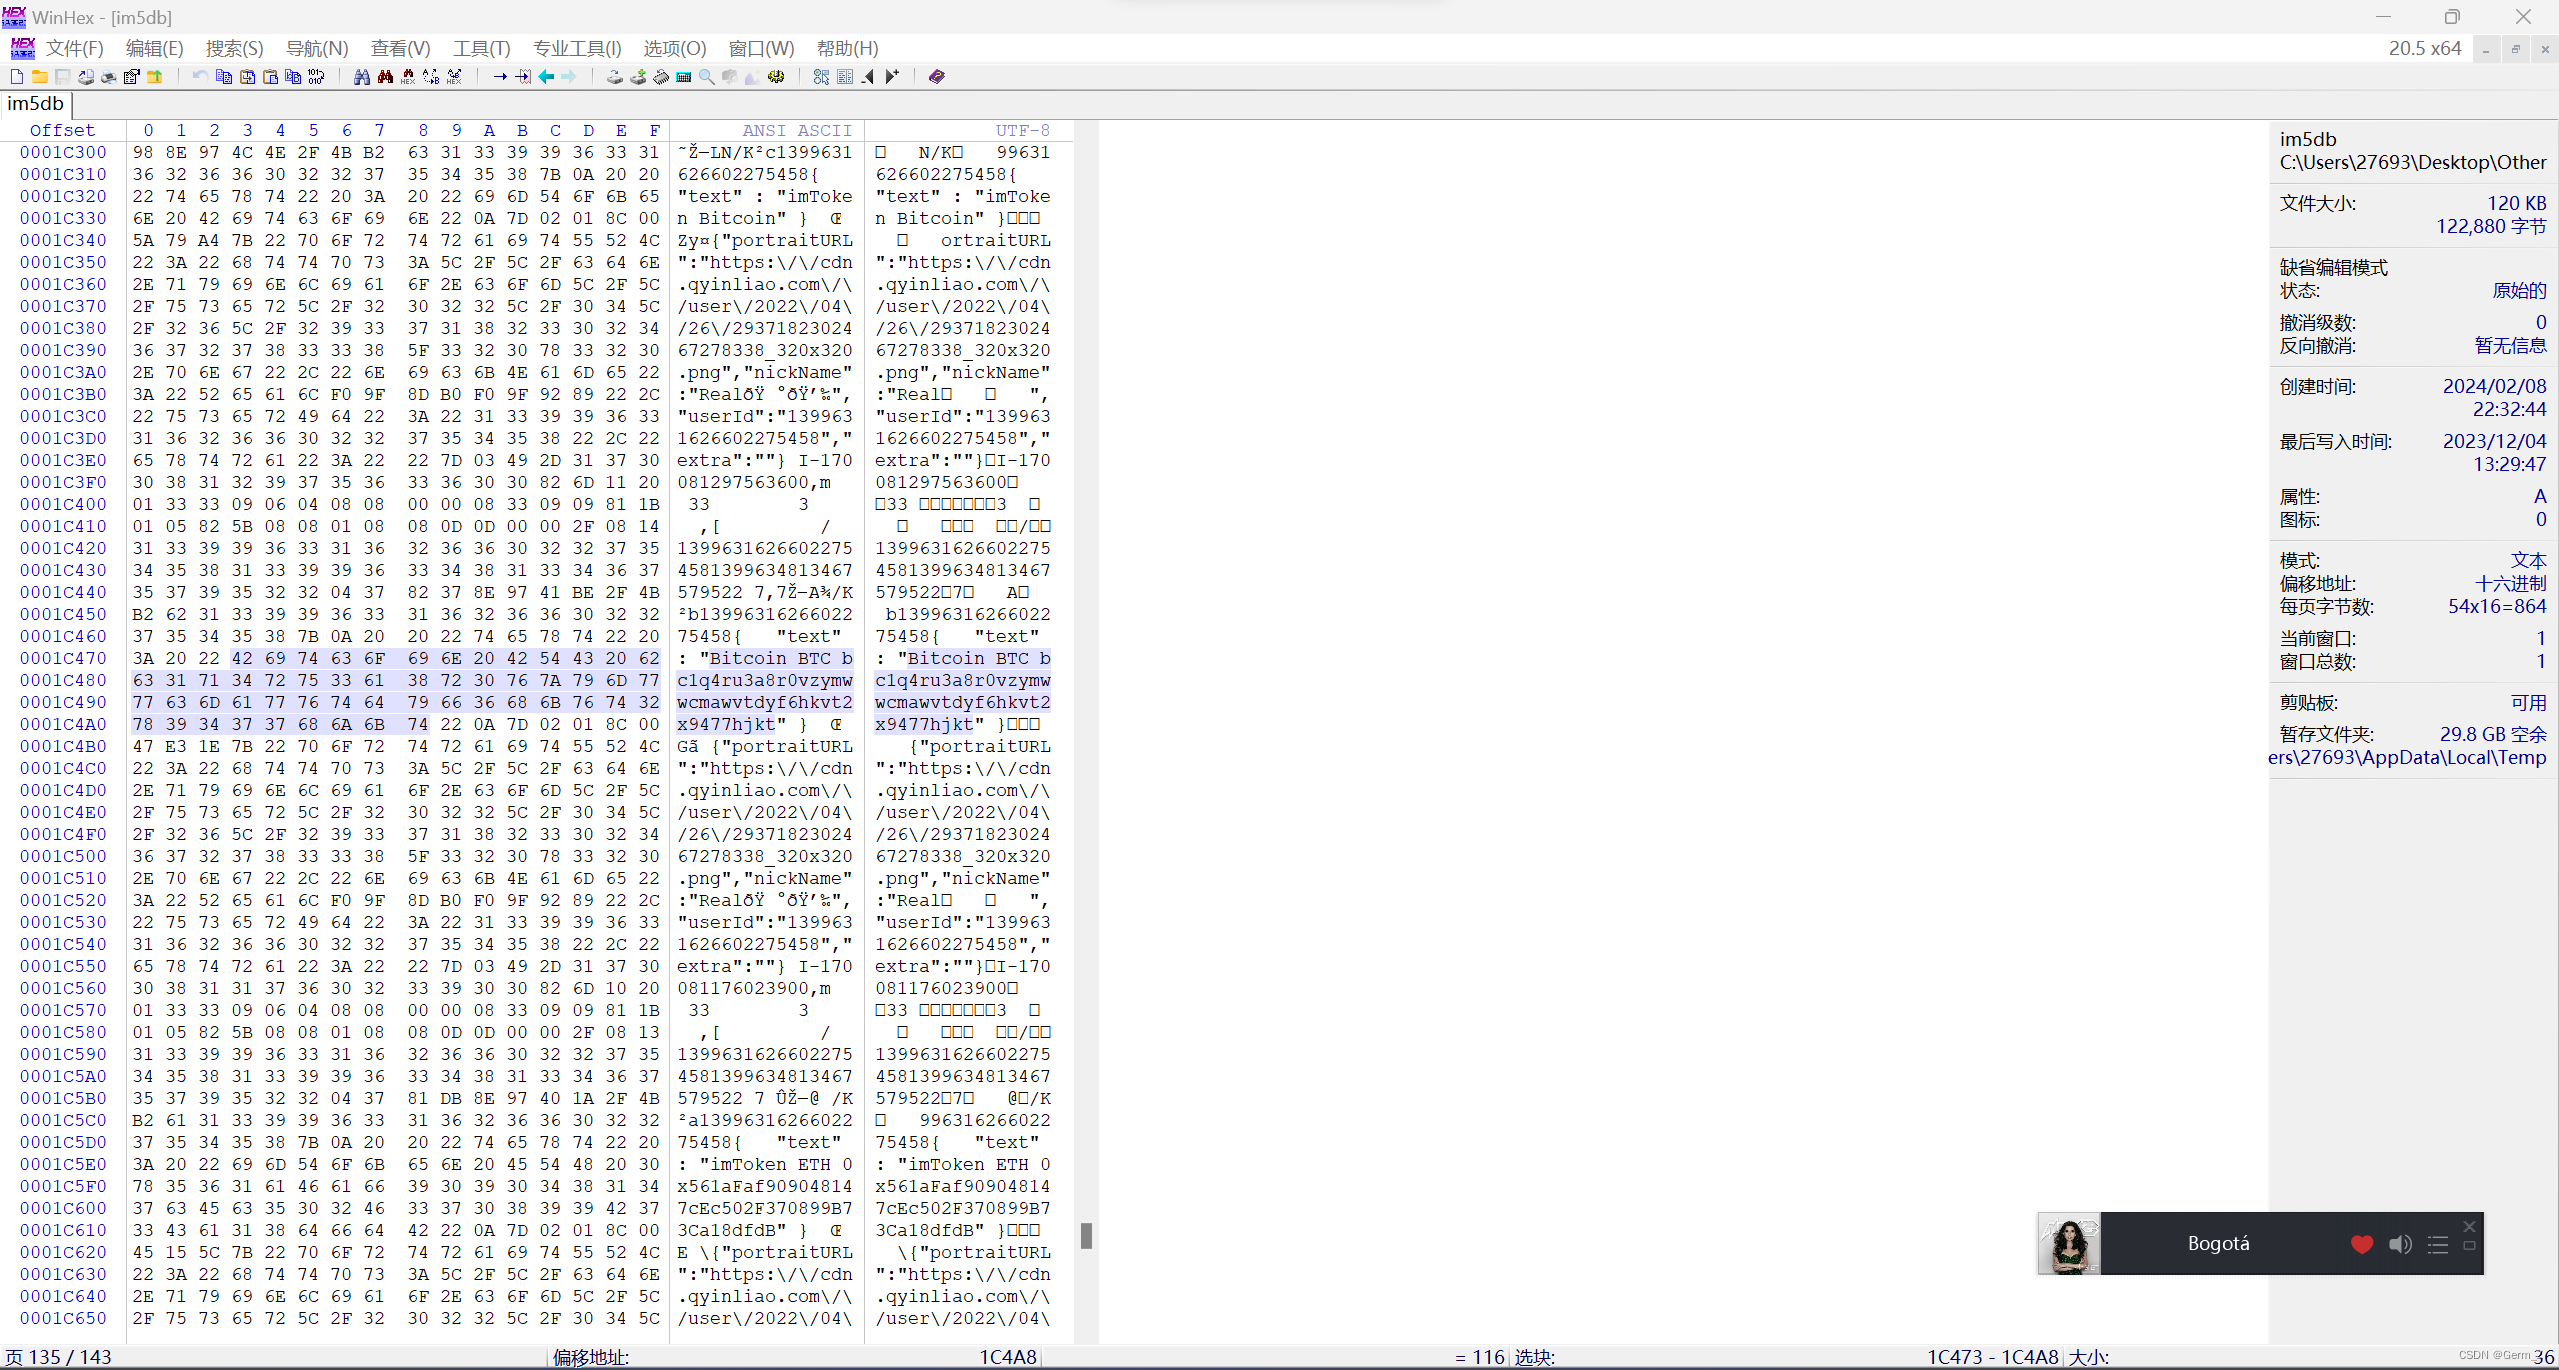Click the Open file folder icon
This screenshot has height=1370, width=2559.
(x=40, y=77)
